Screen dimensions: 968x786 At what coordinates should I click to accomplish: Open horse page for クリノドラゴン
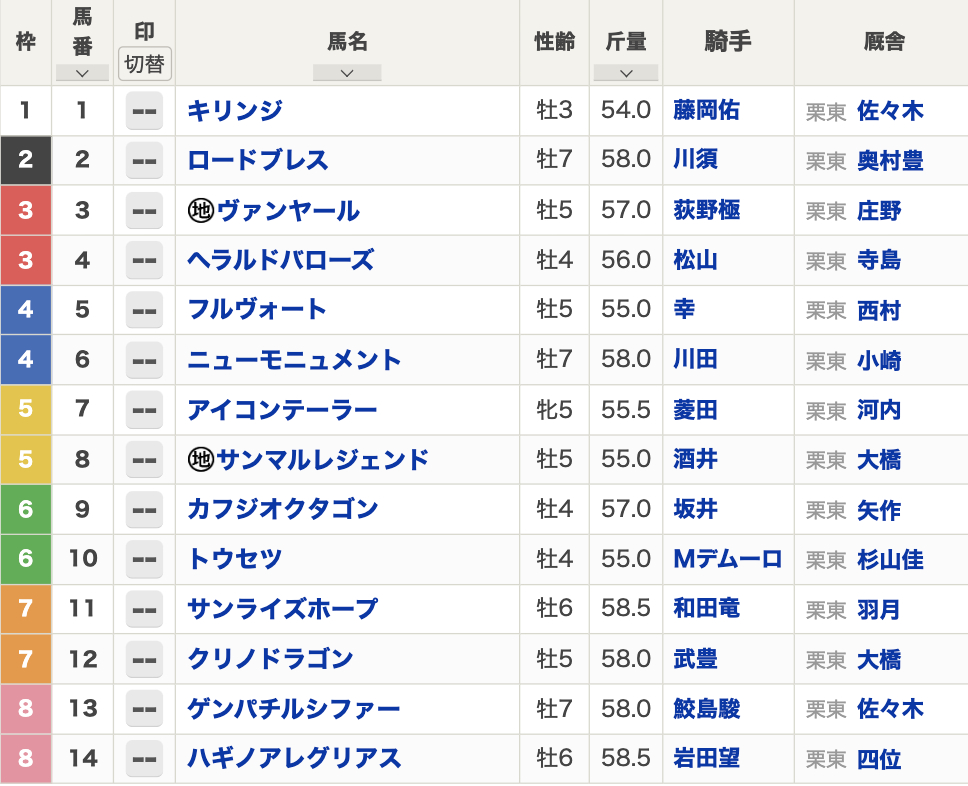pyautogui.click(x=270, y=659)
